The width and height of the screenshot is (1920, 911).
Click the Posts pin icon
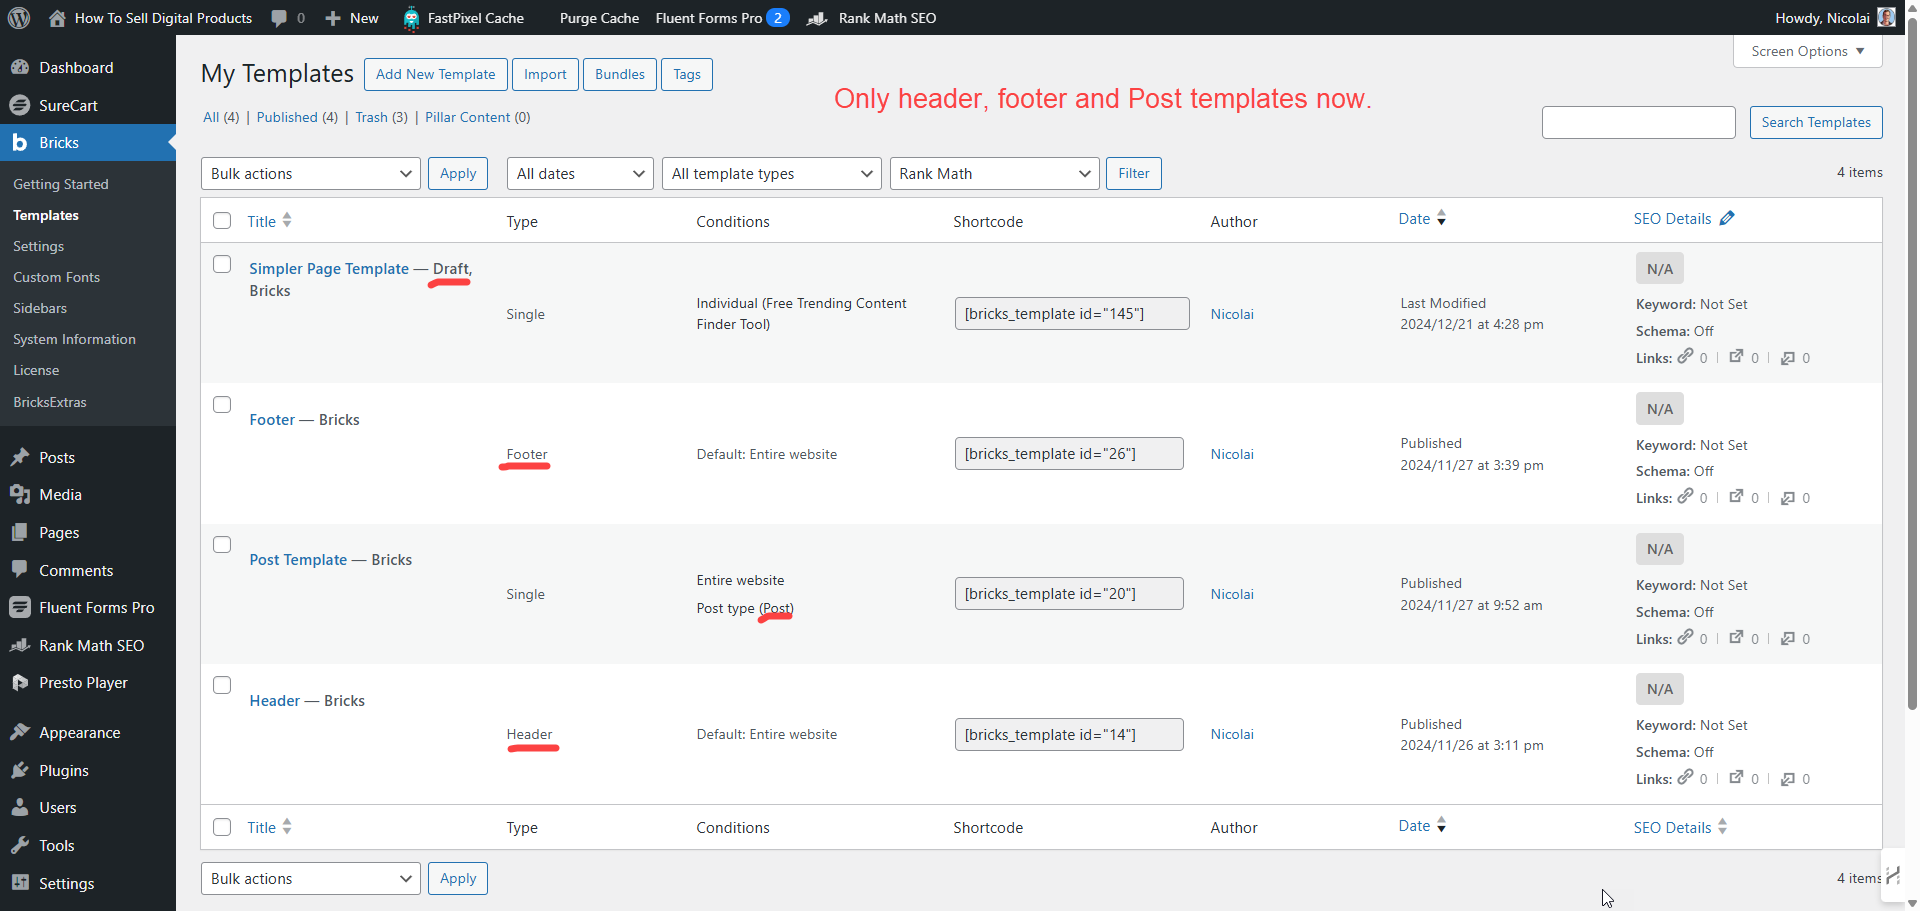point(20,457)
